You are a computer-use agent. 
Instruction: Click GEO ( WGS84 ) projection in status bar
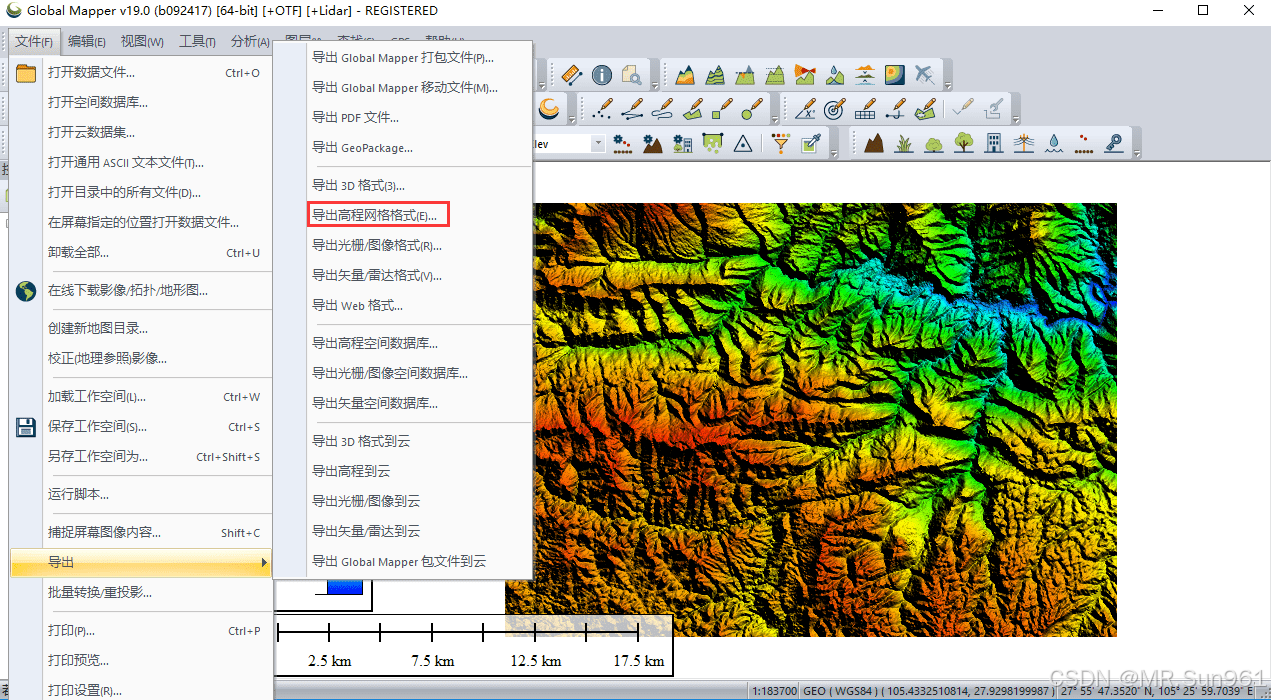(839, 690)
